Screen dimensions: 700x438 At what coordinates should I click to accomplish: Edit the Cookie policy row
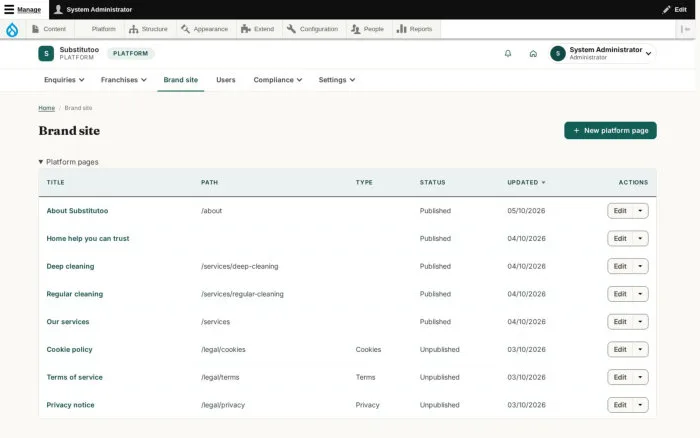620,349
